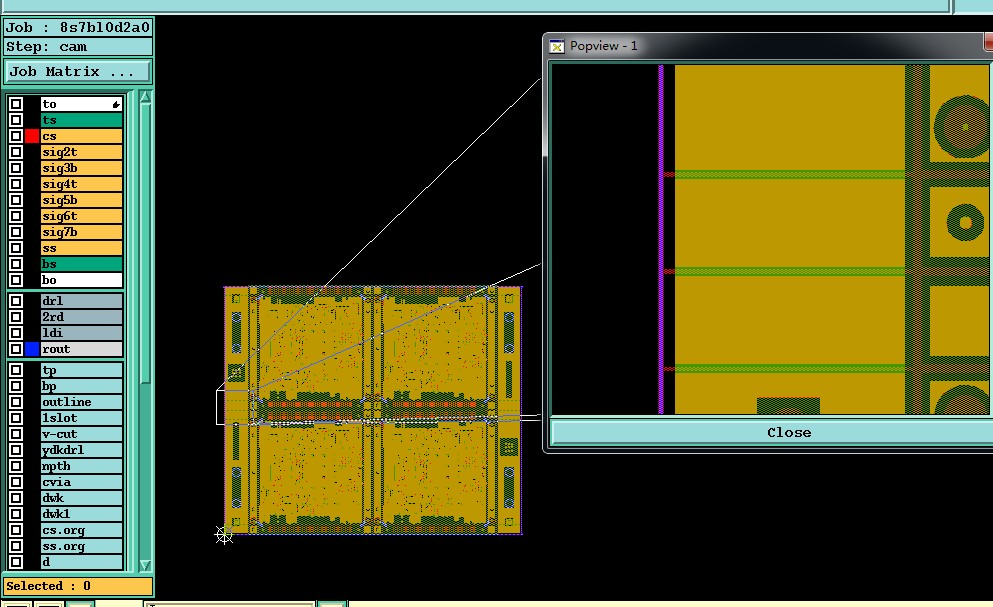993x607 pixels.
Task: Select the tp layer row
Action: tap(82, 370)
